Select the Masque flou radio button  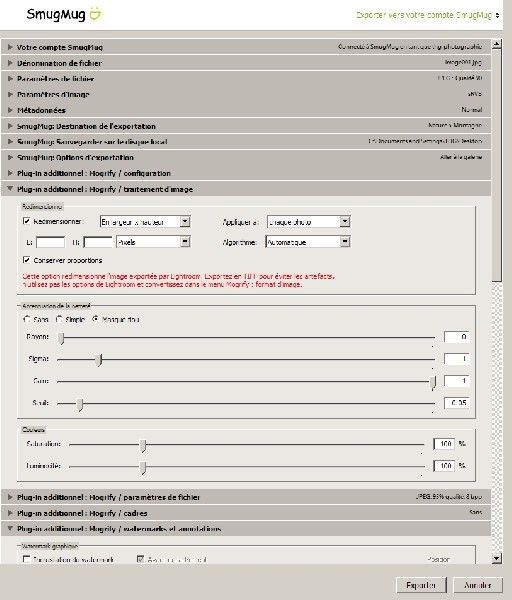(x=95, y=319)
